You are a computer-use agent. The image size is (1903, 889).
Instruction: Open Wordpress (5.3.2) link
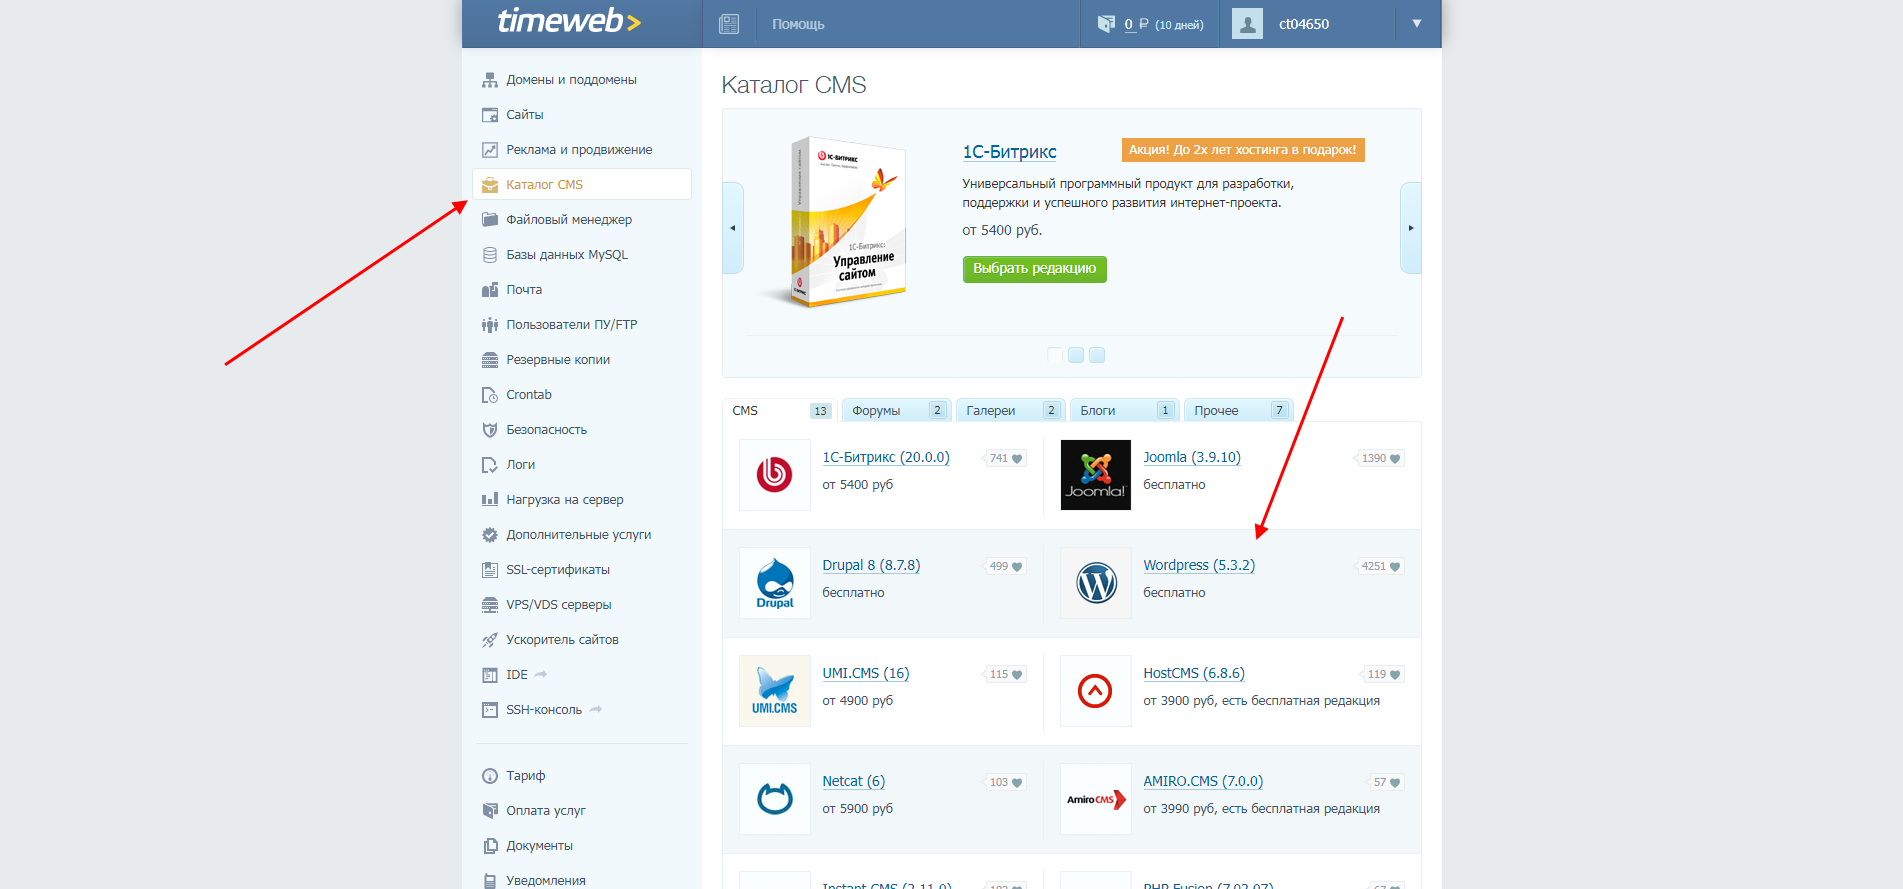point(1199,565)
